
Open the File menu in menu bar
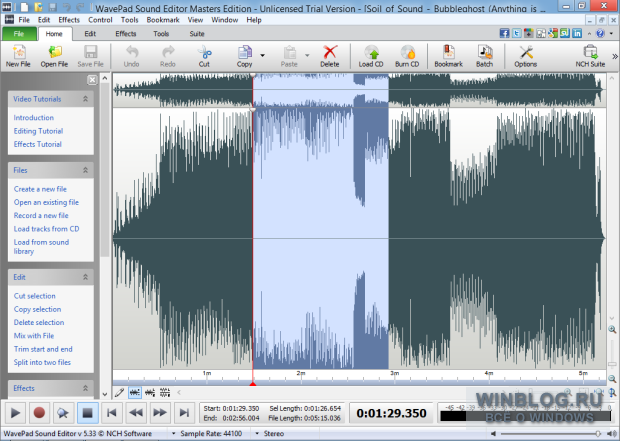(24, 20)
